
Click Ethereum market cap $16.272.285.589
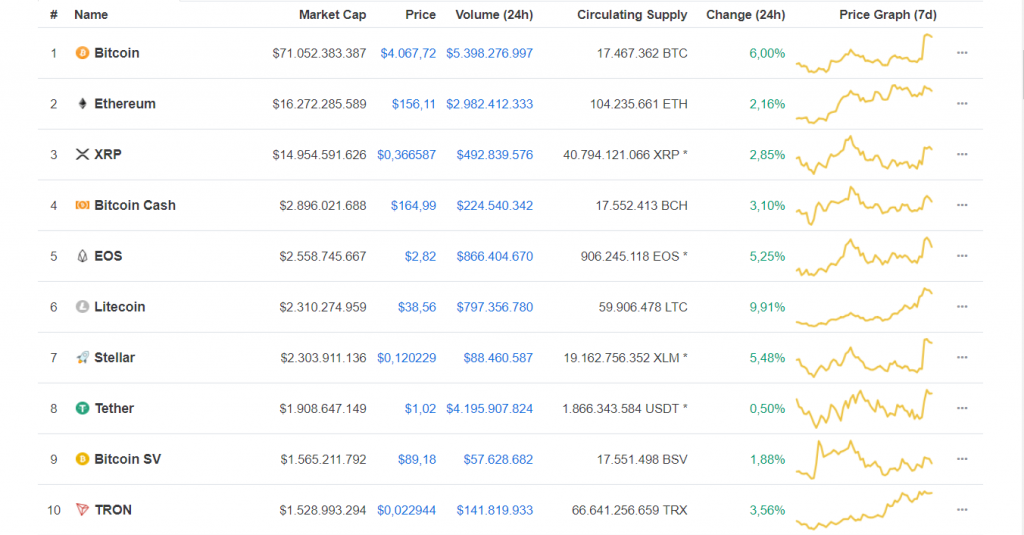[x=319, y=104]
